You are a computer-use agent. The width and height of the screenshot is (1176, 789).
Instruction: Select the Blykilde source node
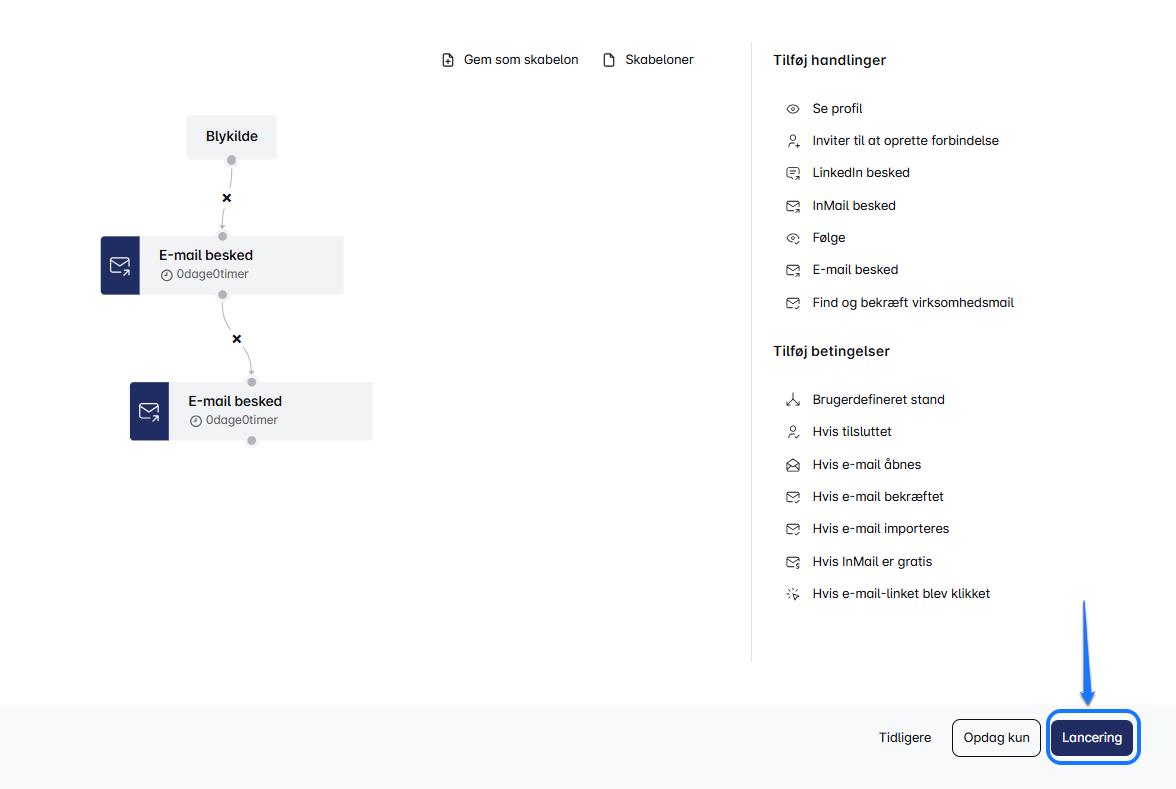(231, 136)
